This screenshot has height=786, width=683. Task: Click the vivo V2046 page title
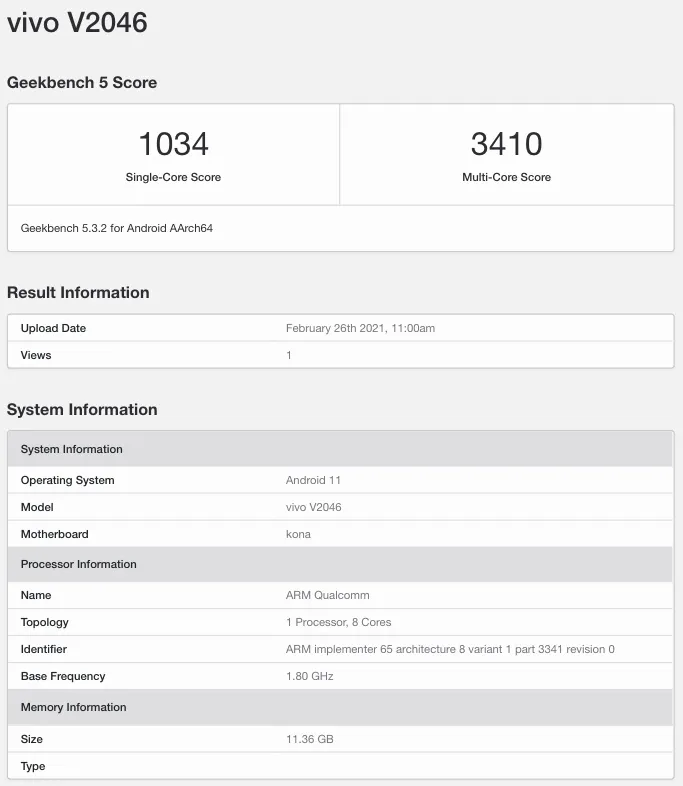[x=77, y=23]
